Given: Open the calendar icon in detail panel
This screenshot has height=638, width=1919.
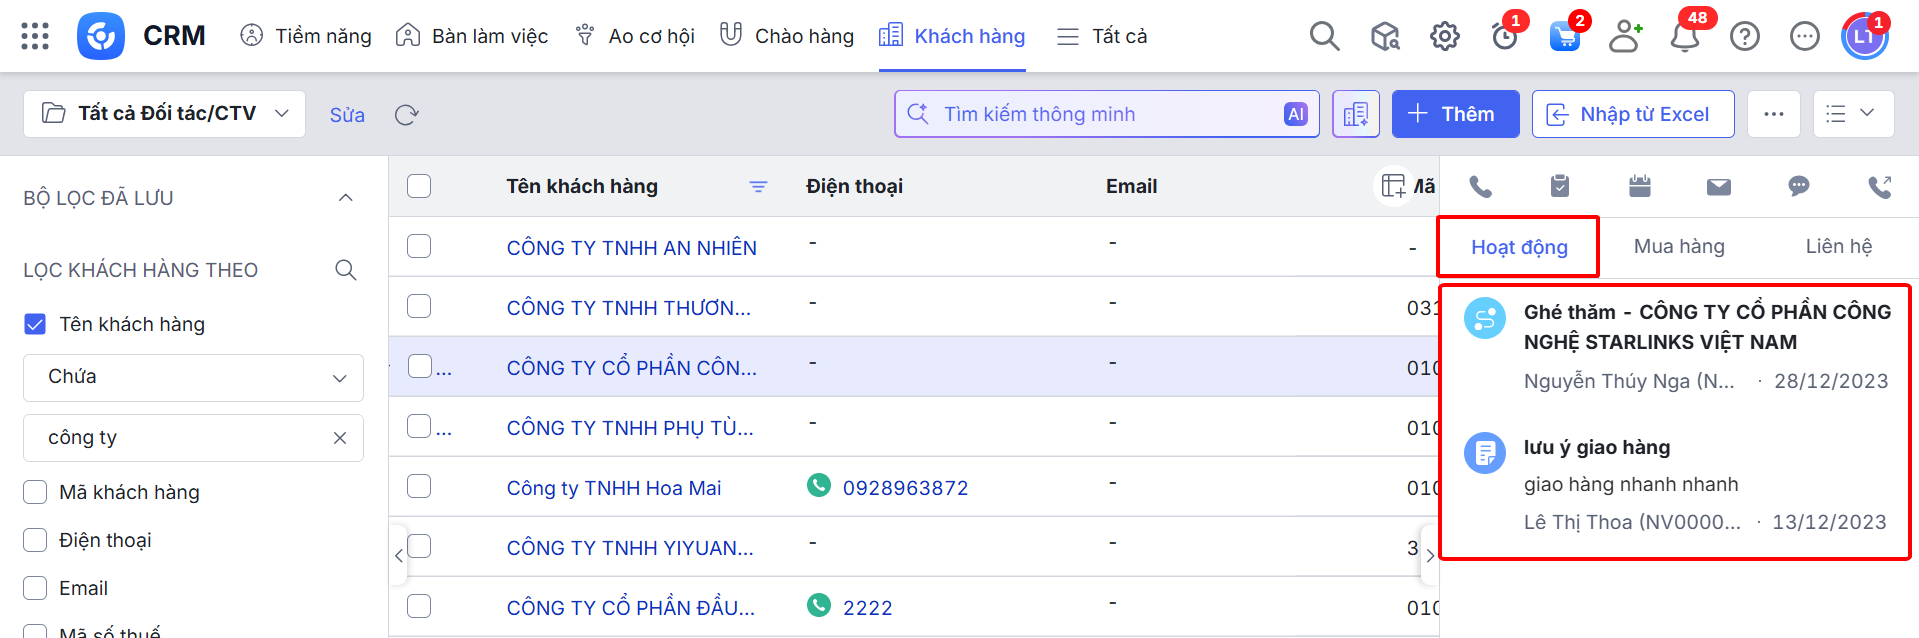Looking at the screenshot, I should pos(1639,187).
